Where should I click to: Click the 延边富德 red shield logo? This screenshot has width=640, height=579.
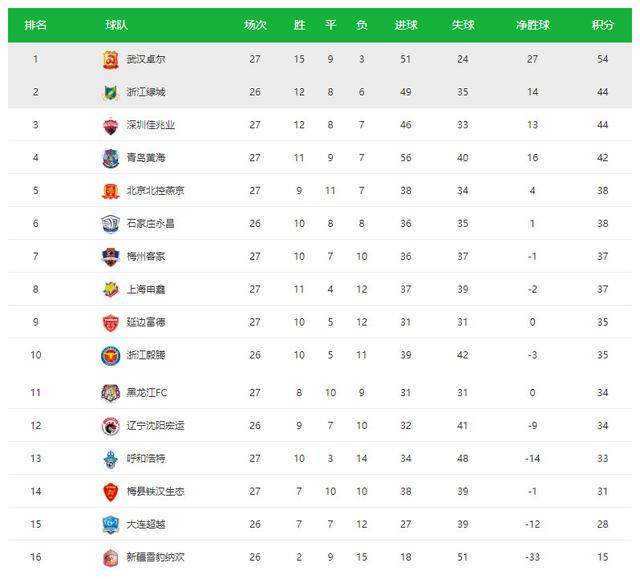(x=110, y=323)
